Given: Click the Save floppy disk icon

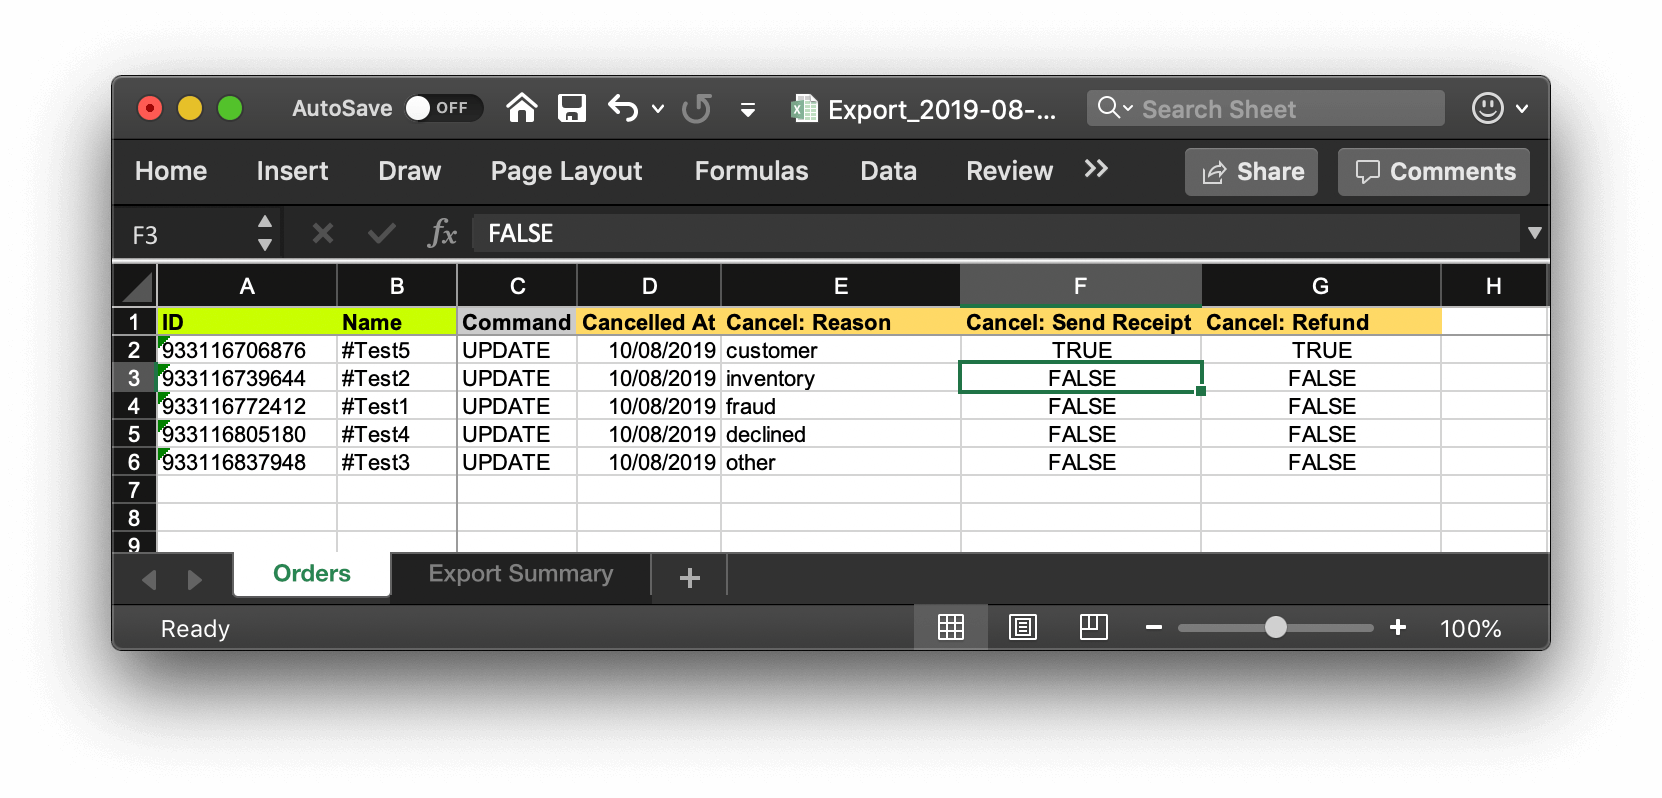Looking at the screenshot, I should coord(572,108).
